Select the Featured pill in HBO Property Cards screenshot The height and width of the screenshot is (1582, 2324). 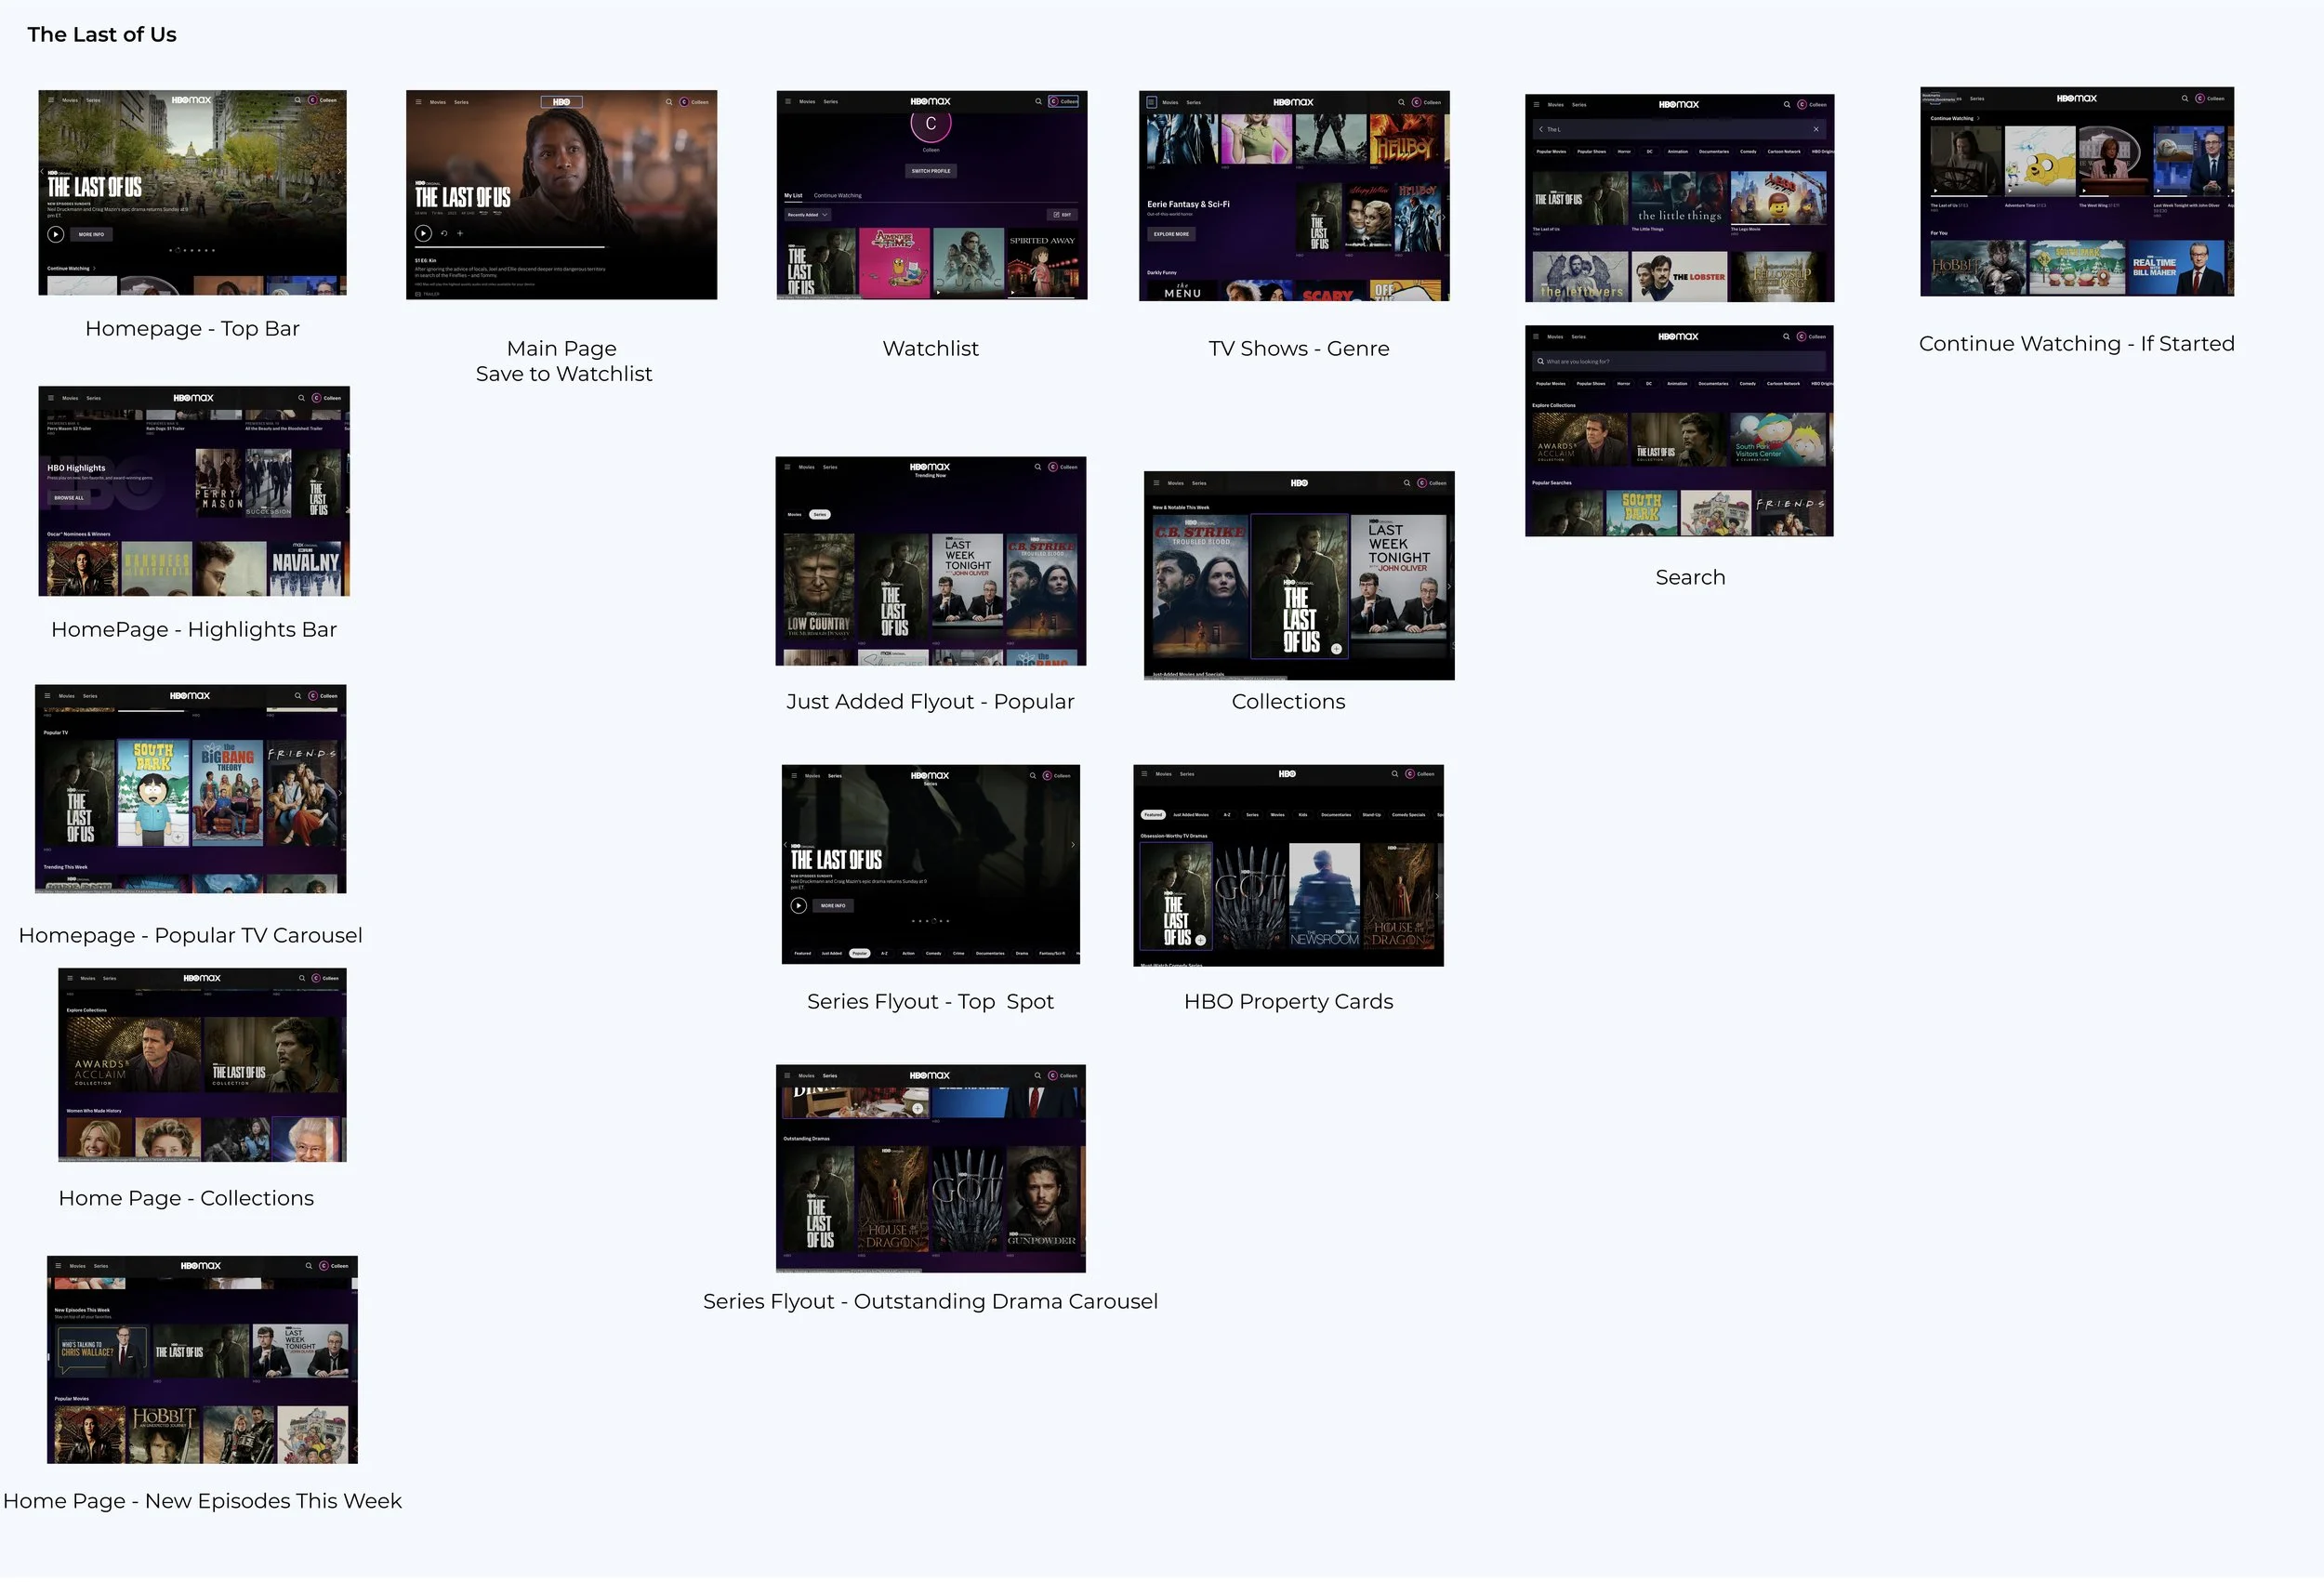point(1153,816)
